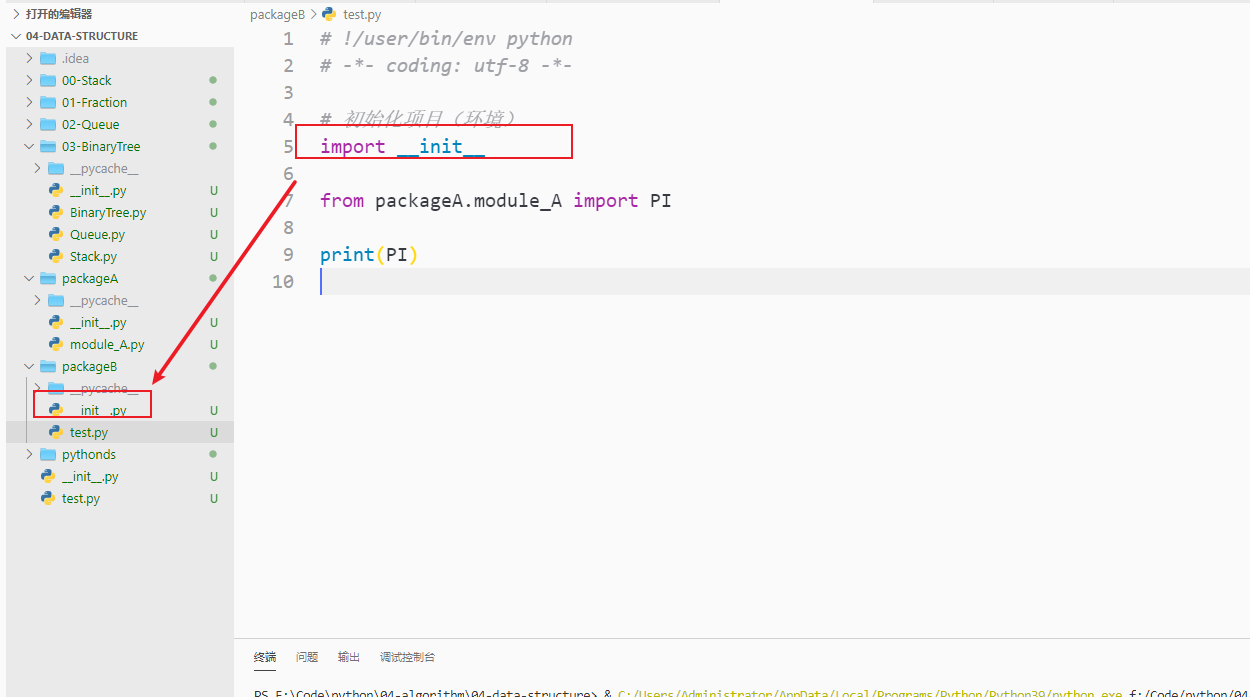The image size is (1250, 697).
Task: Expand the 打开的编辑器 section
Action: [x=16, y=14]
